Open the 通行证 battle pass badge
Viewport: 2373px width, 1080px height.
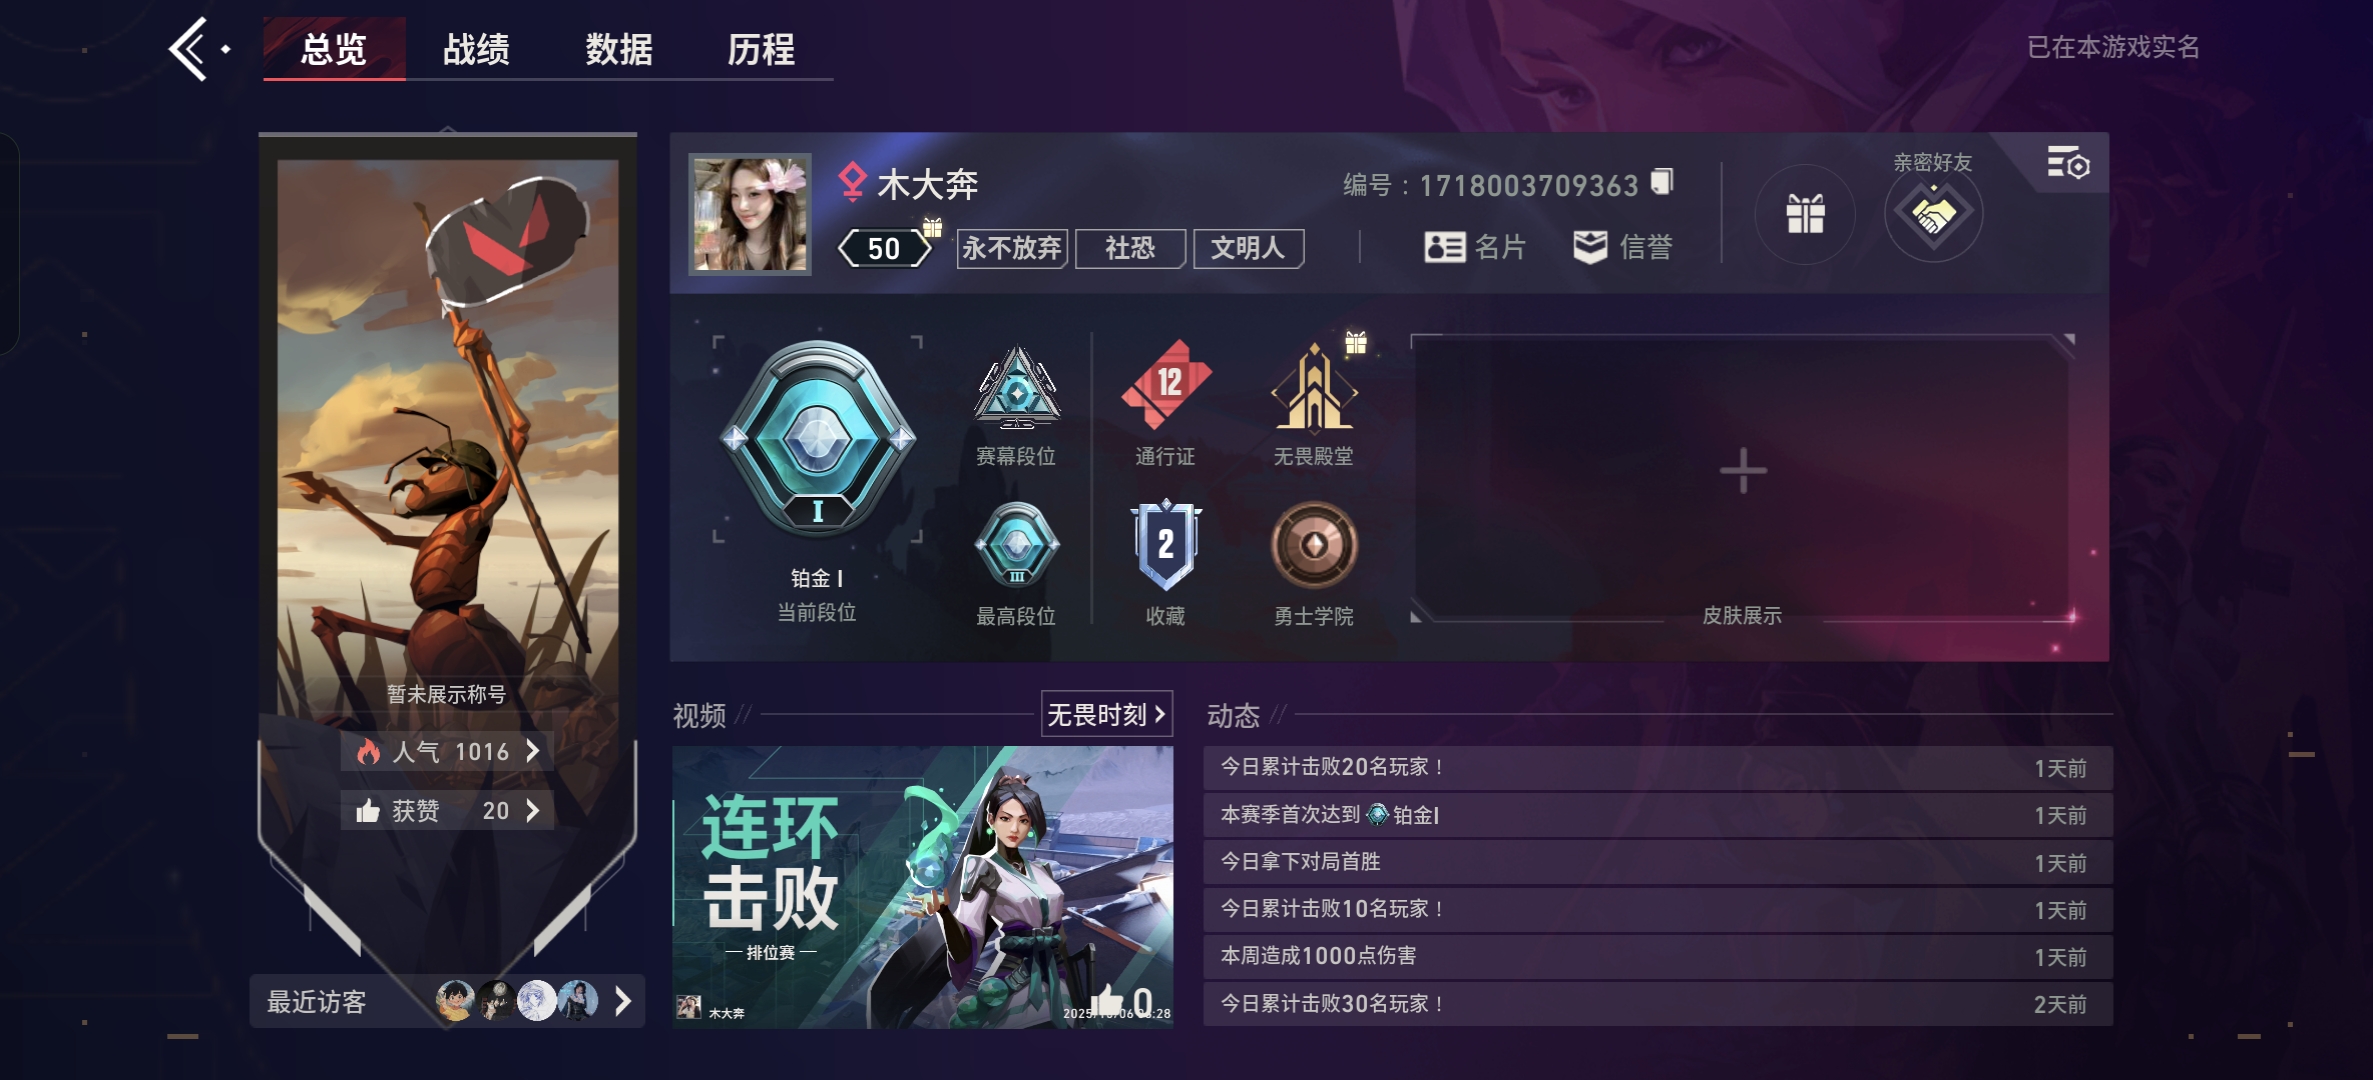[1166, 384]
